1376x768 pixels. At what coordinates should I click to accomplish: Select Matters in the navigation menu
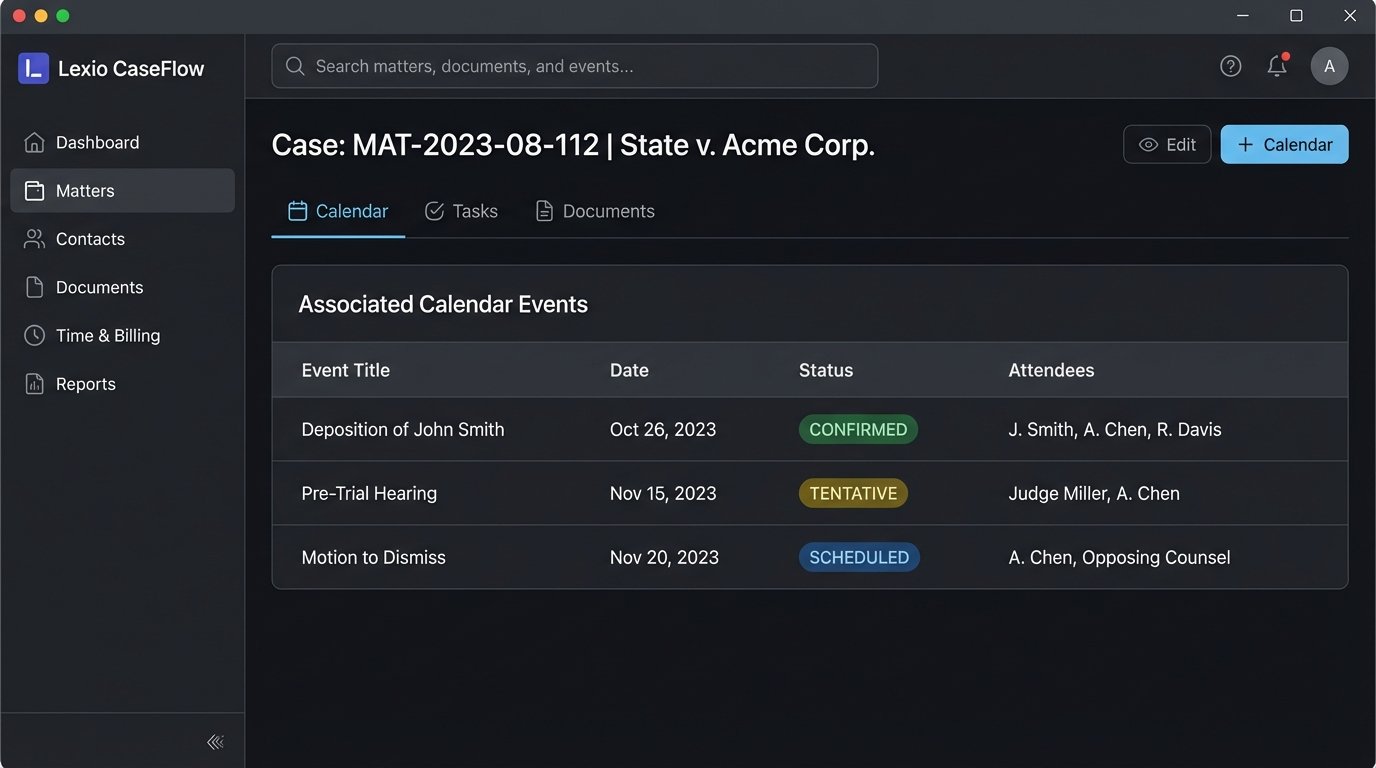[x=85, y=190]
